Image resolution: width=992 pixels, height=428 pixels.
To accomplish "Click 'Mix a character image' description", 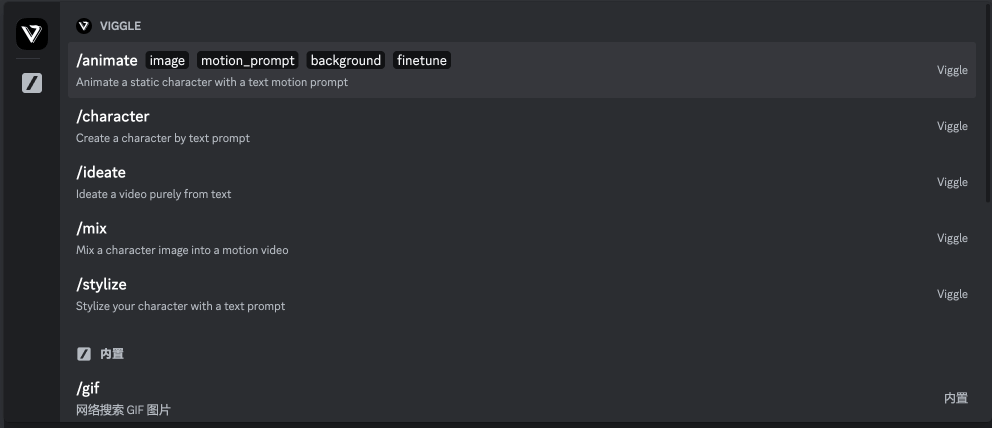I will (182, 250).
